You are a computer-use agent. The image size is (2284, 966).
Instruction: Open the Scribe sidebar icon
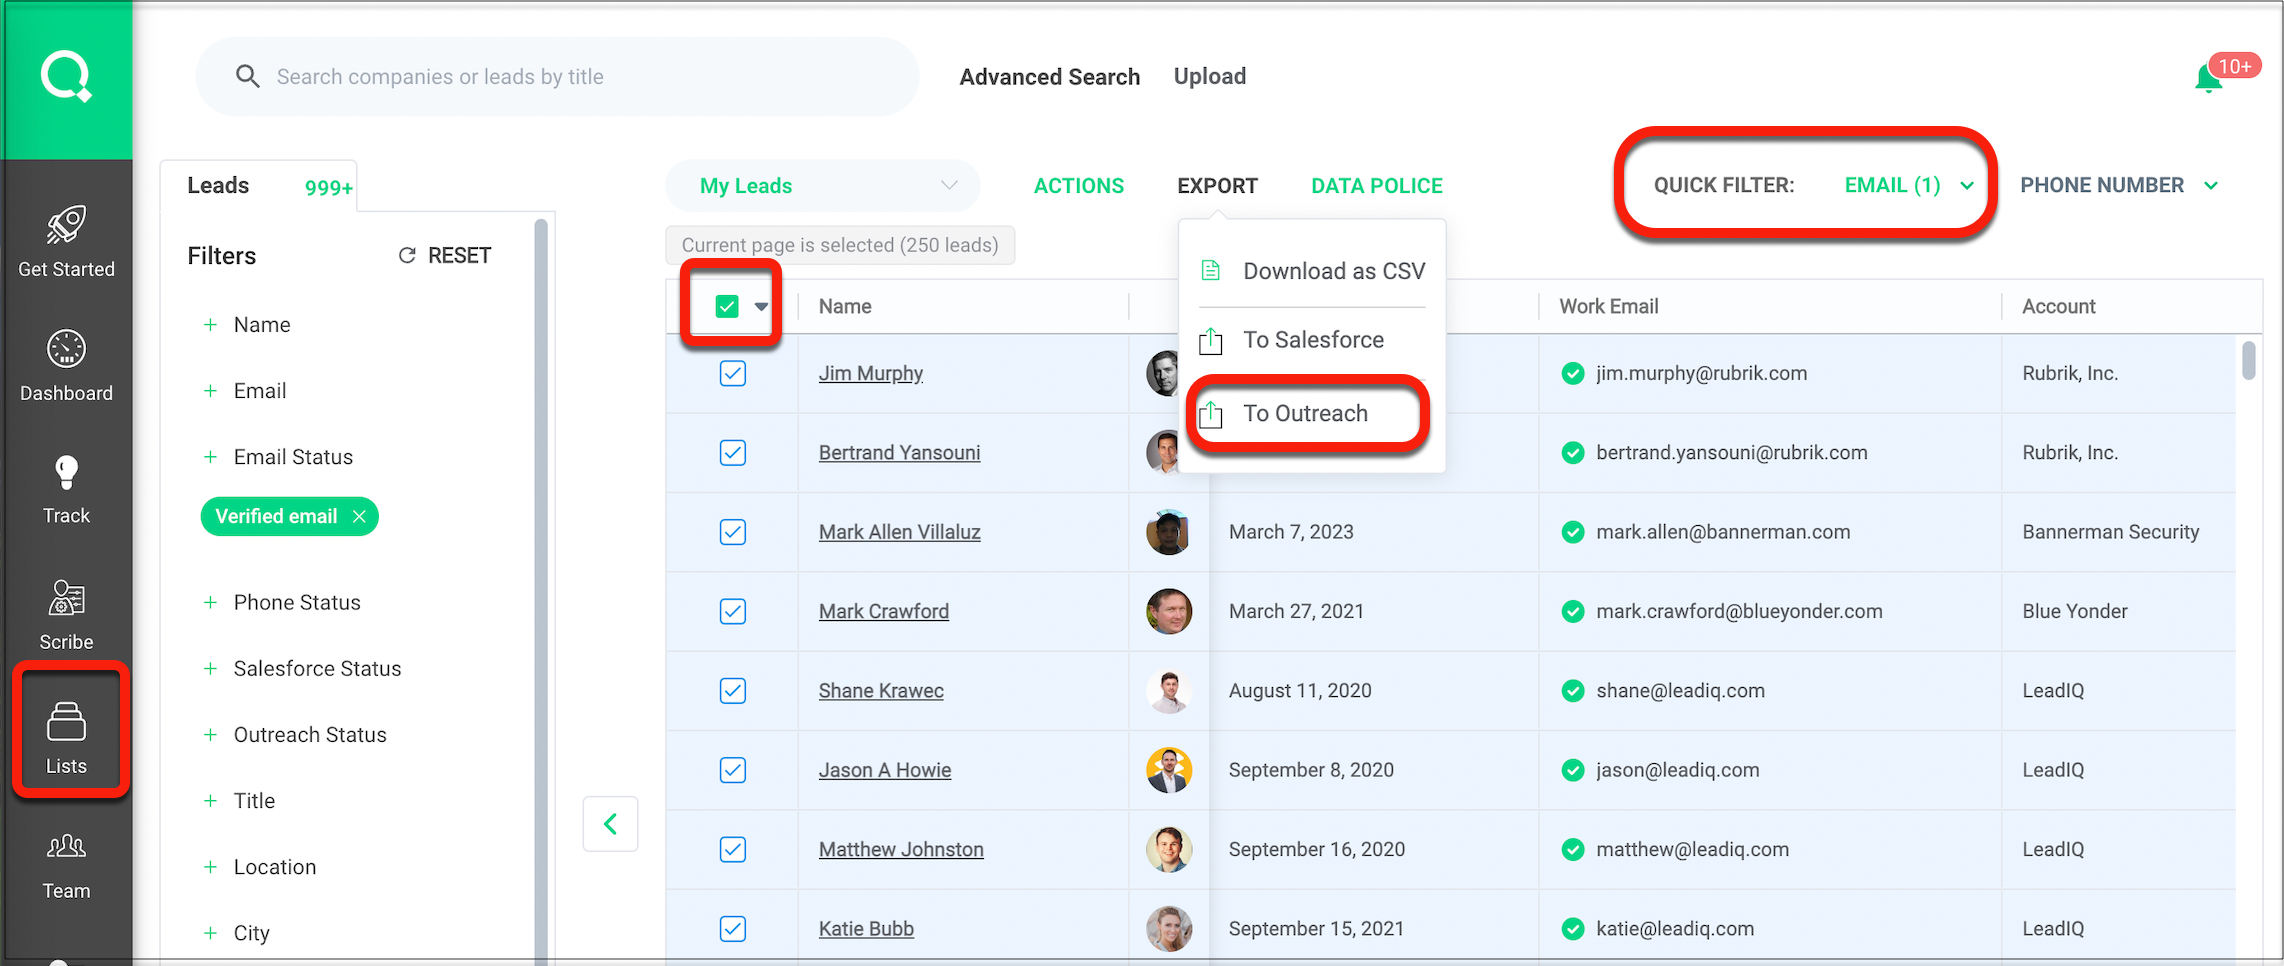tap(66, 599)
